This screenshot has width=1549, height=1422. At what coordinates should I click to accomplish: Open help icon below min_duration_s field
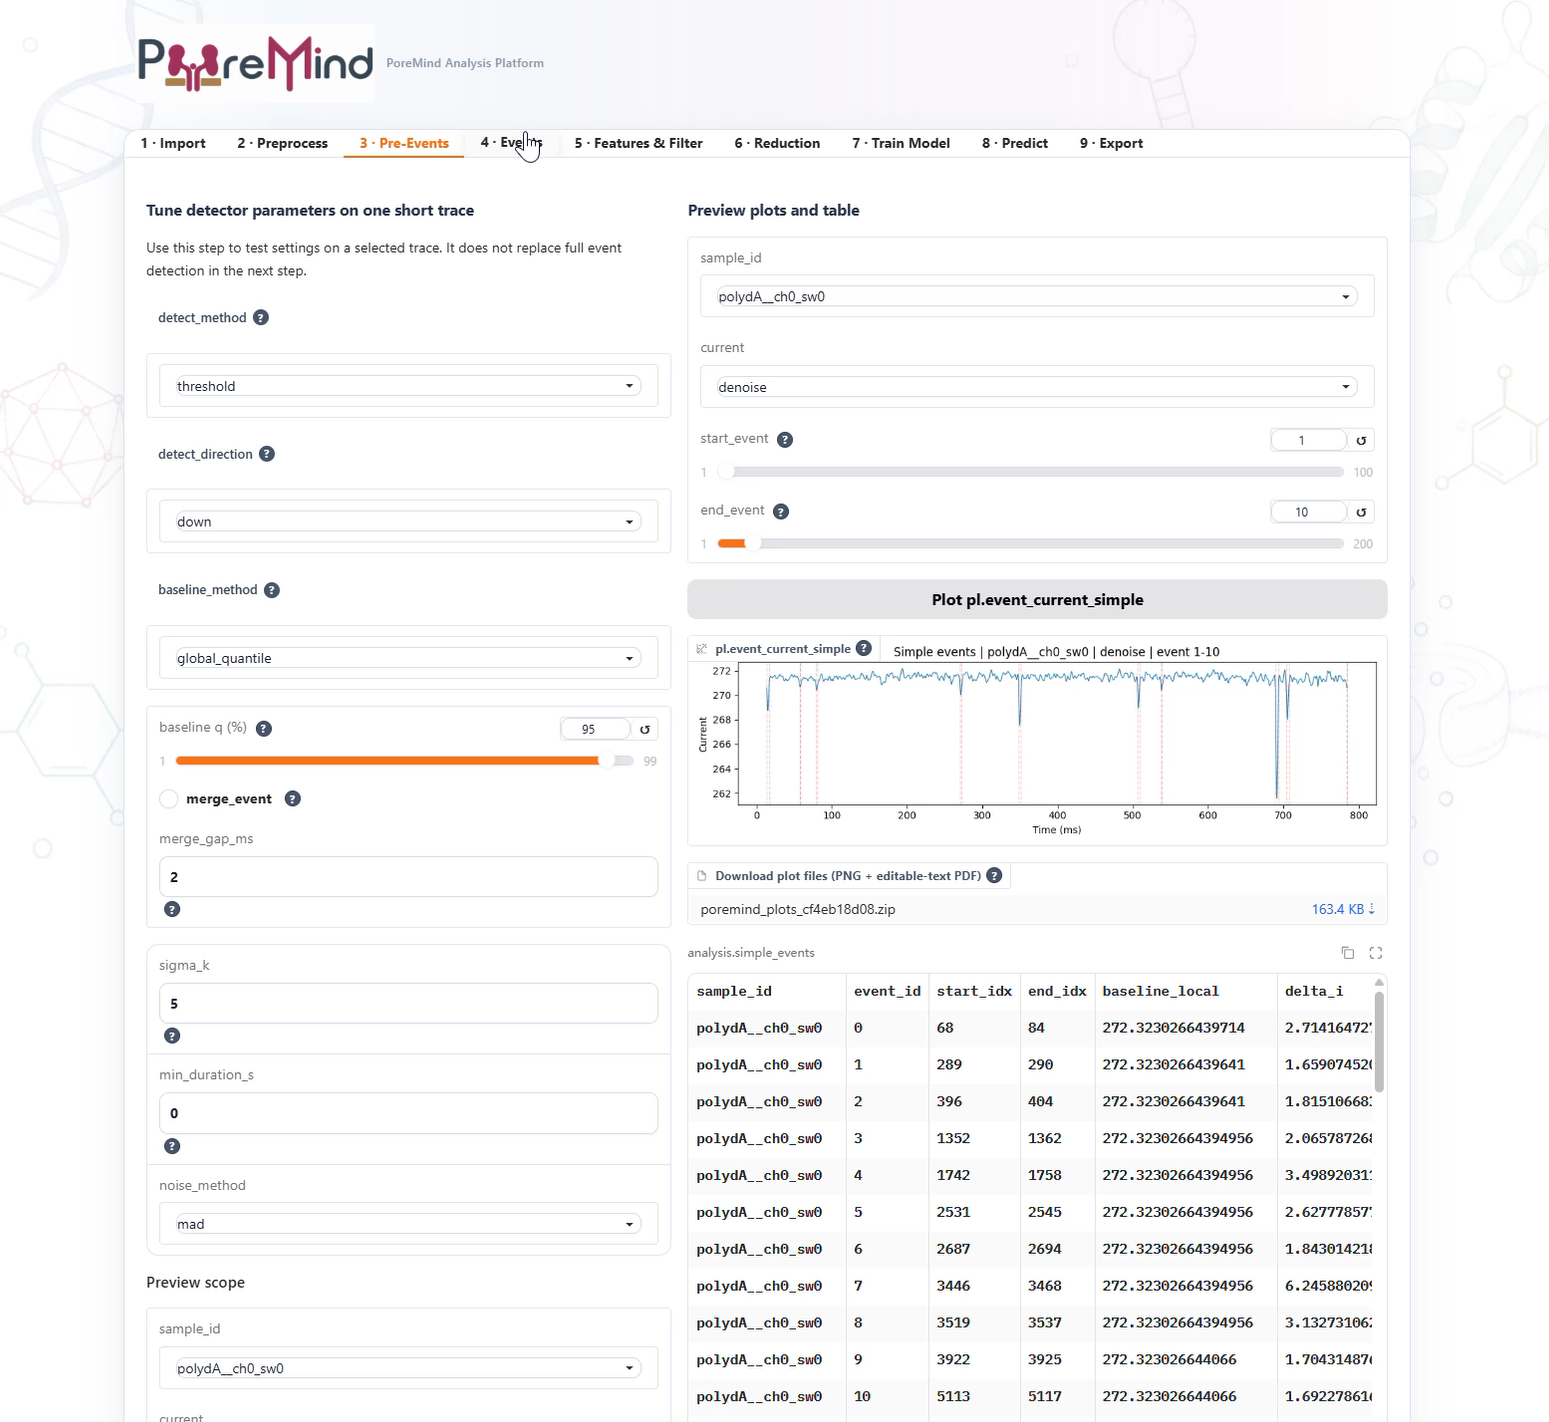pos(172,1146)
